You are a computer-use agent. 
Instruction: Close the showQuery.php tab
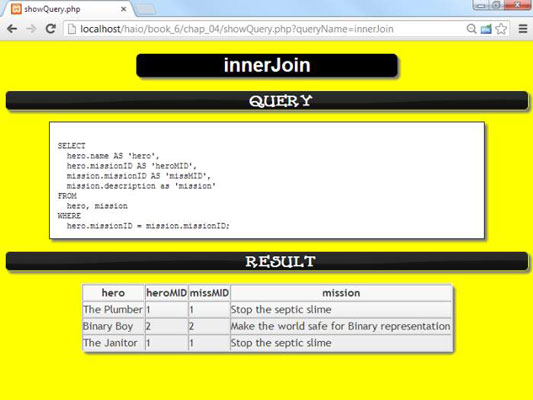point(123,9)
